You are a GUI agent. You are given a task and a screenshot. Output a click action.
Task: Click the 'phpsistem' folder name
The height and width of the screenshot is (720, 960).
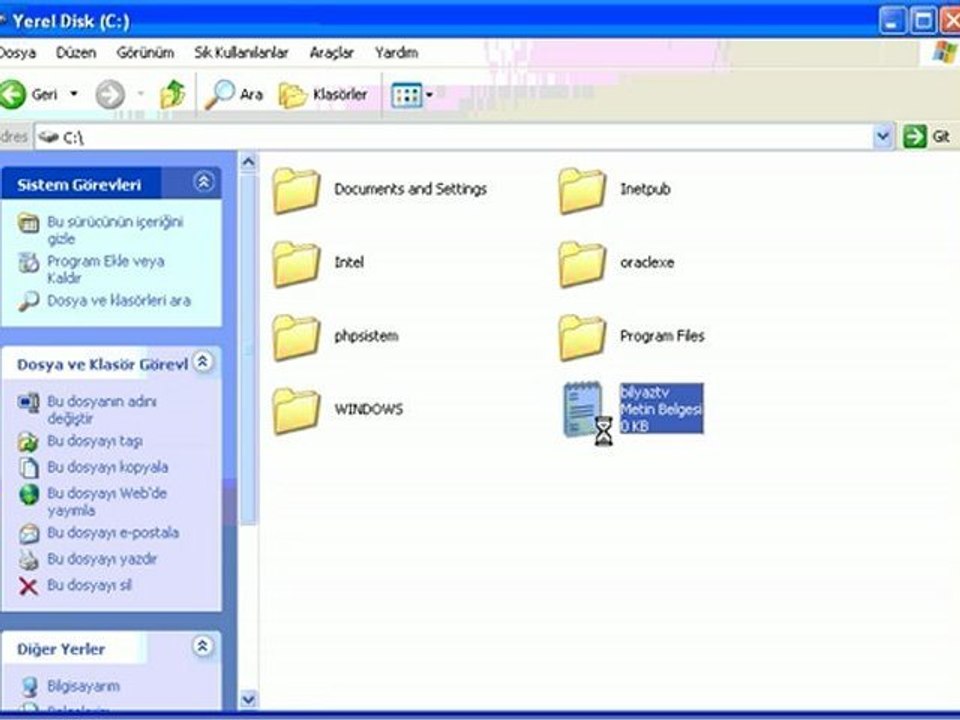[x=366, y=336]
